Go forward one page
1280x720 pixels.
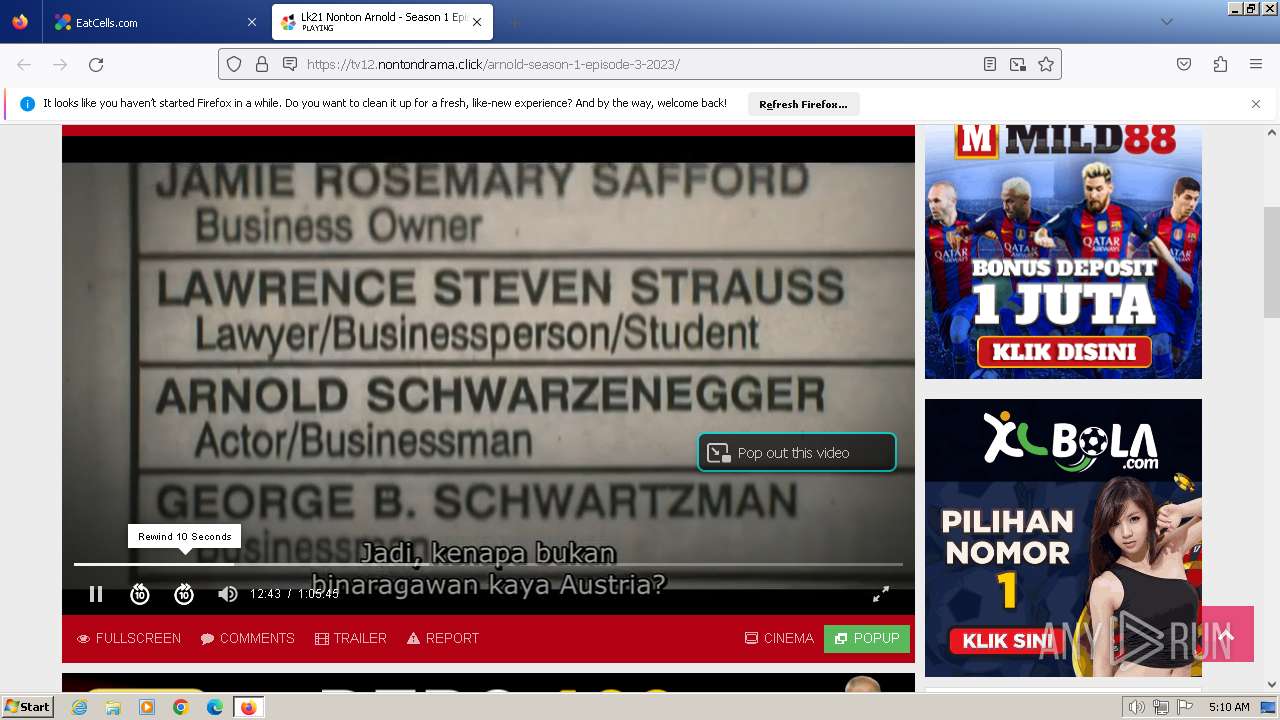click(x=60, y=64)
